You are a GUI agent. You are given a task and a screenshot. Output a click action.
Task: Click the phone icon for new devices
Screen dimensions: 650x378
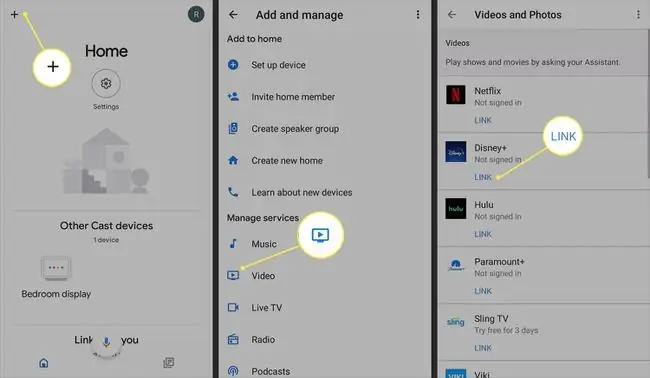(x=233, y=192)
